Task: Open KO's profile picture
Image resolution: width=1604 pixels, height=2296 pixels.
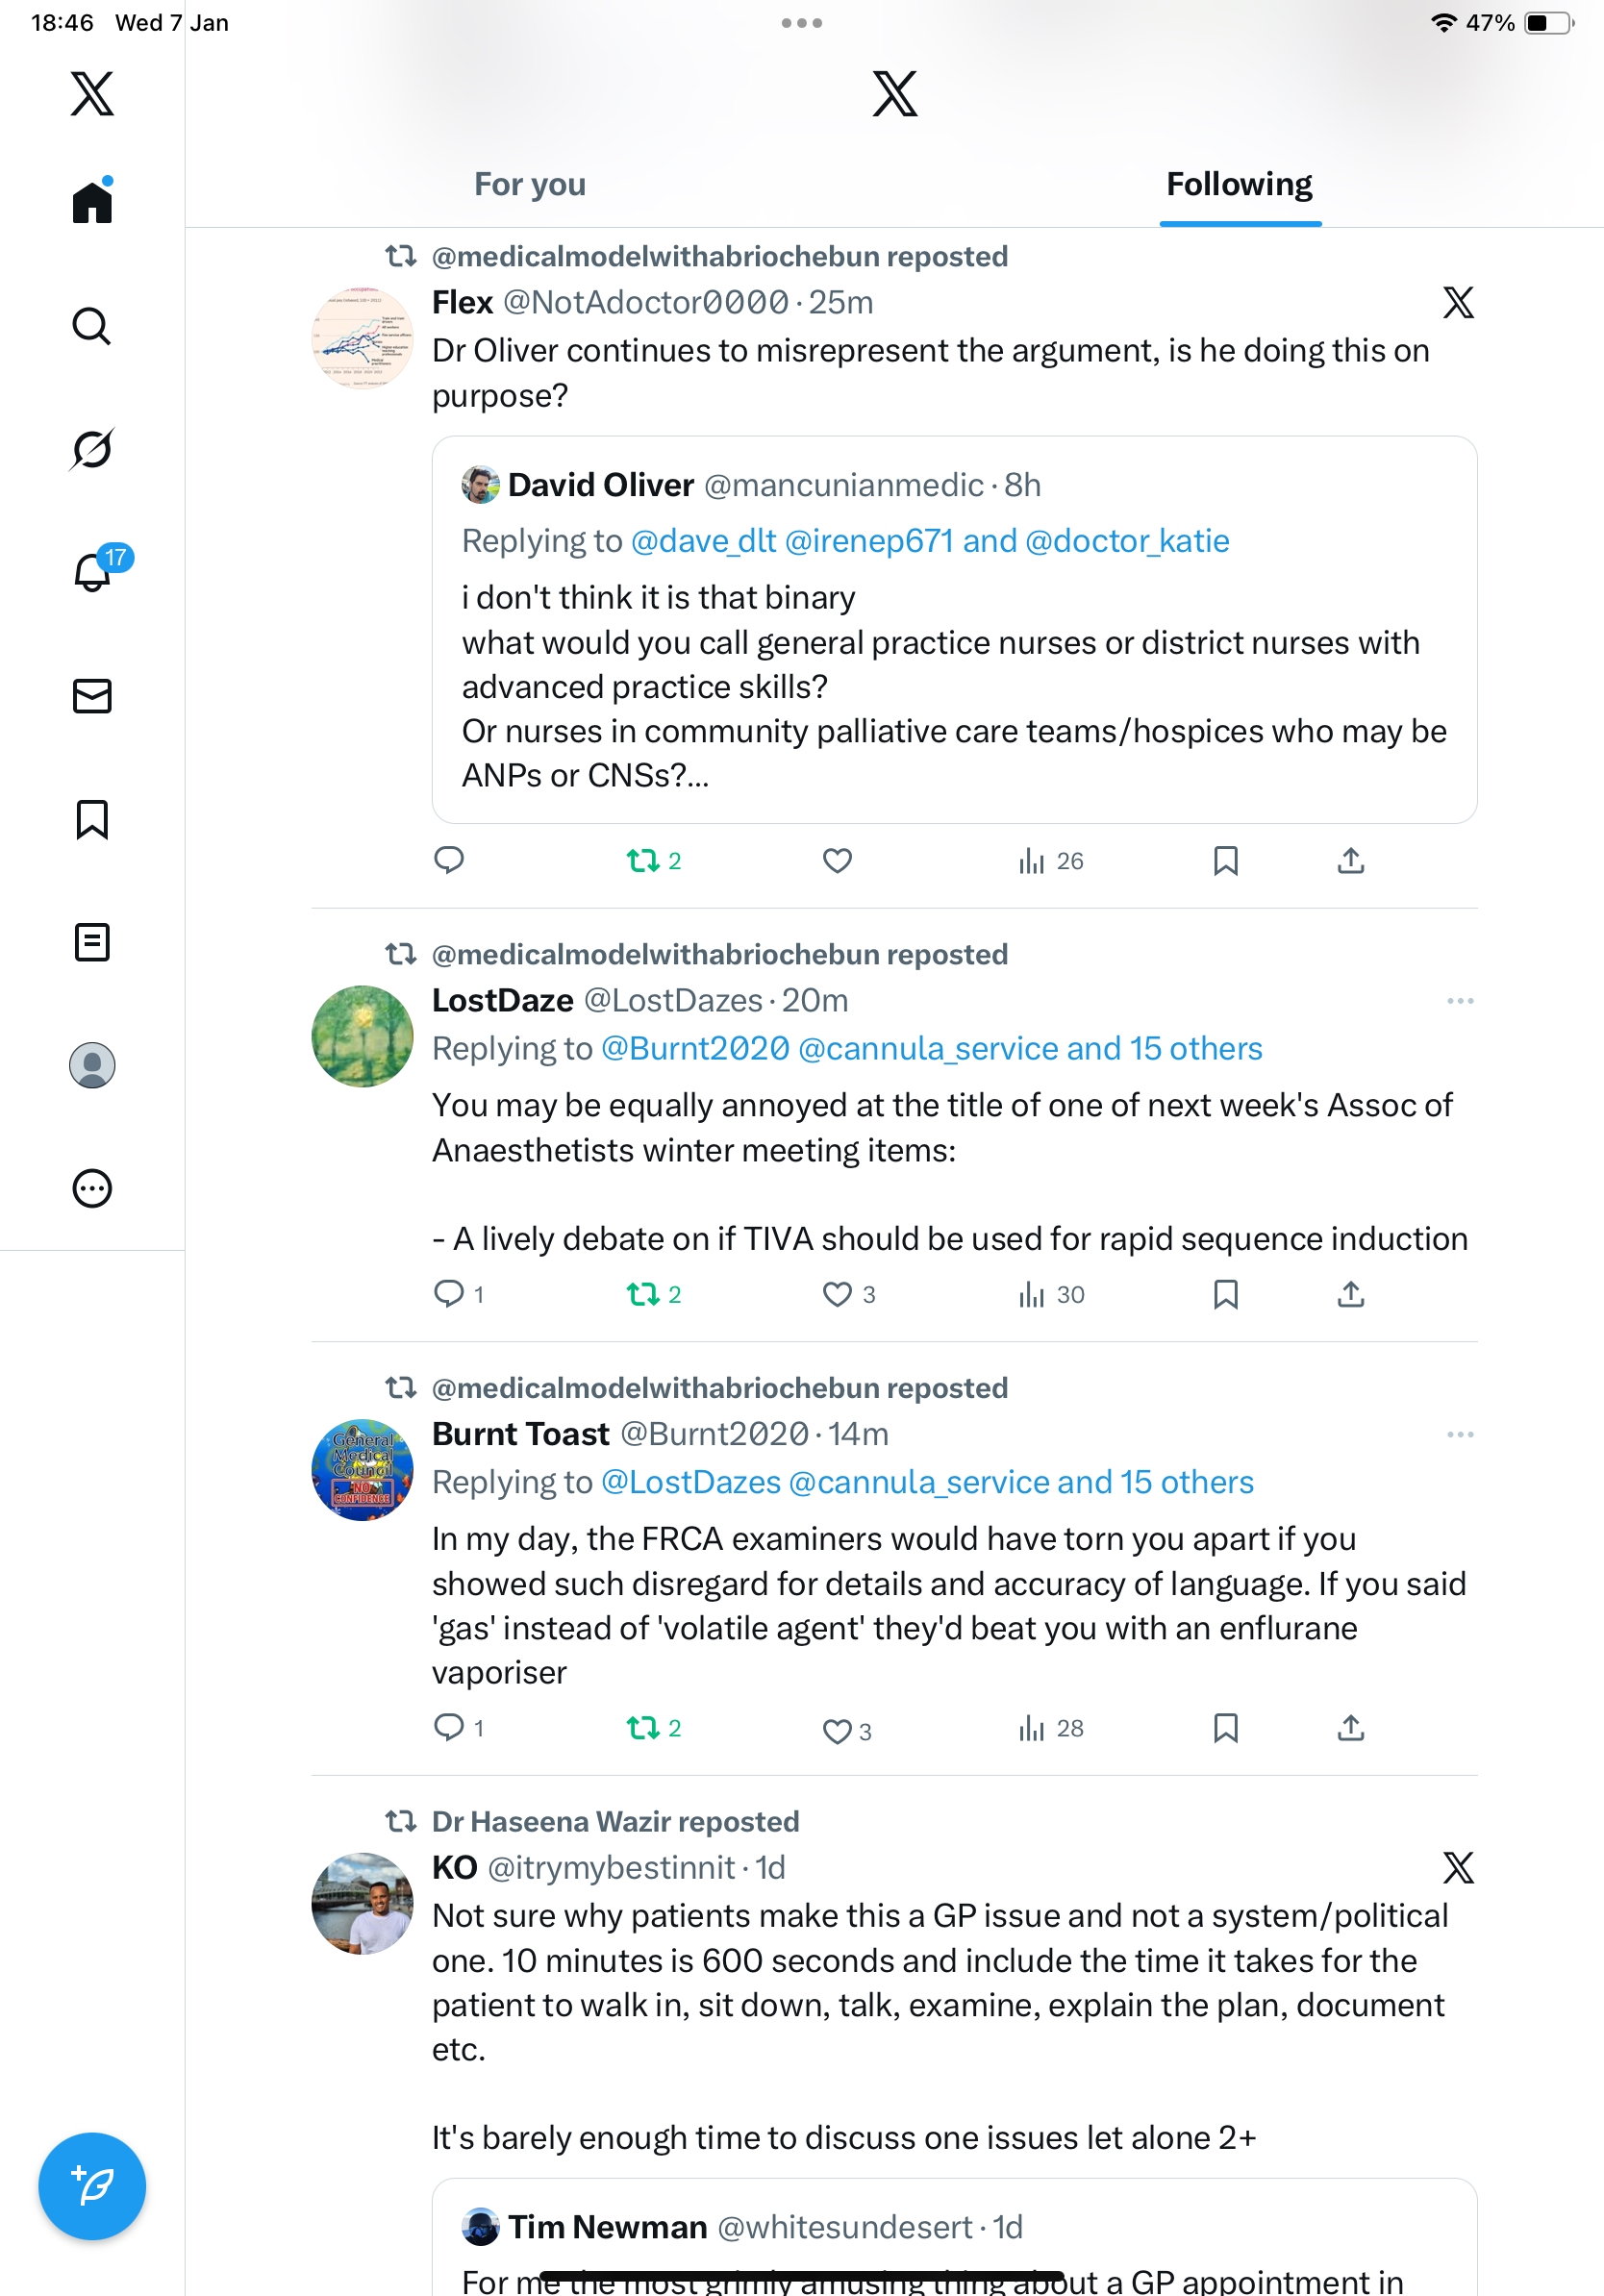Action: tap(362, 1903)
